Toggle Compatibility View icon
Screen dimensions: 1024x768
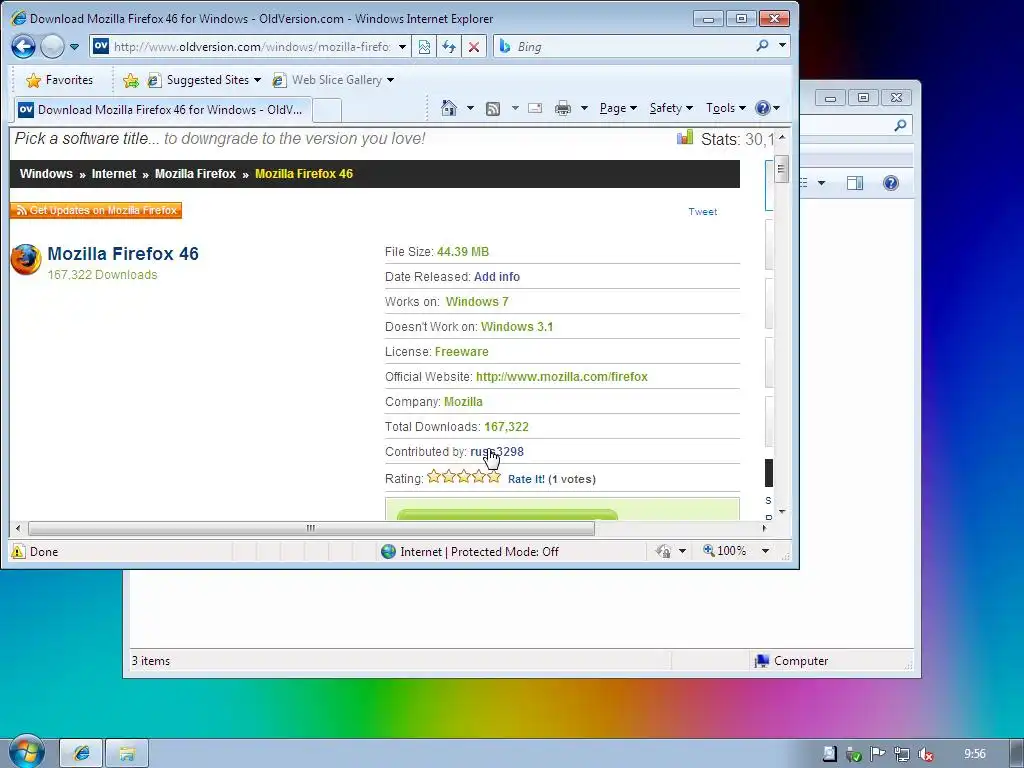point(424,47)
